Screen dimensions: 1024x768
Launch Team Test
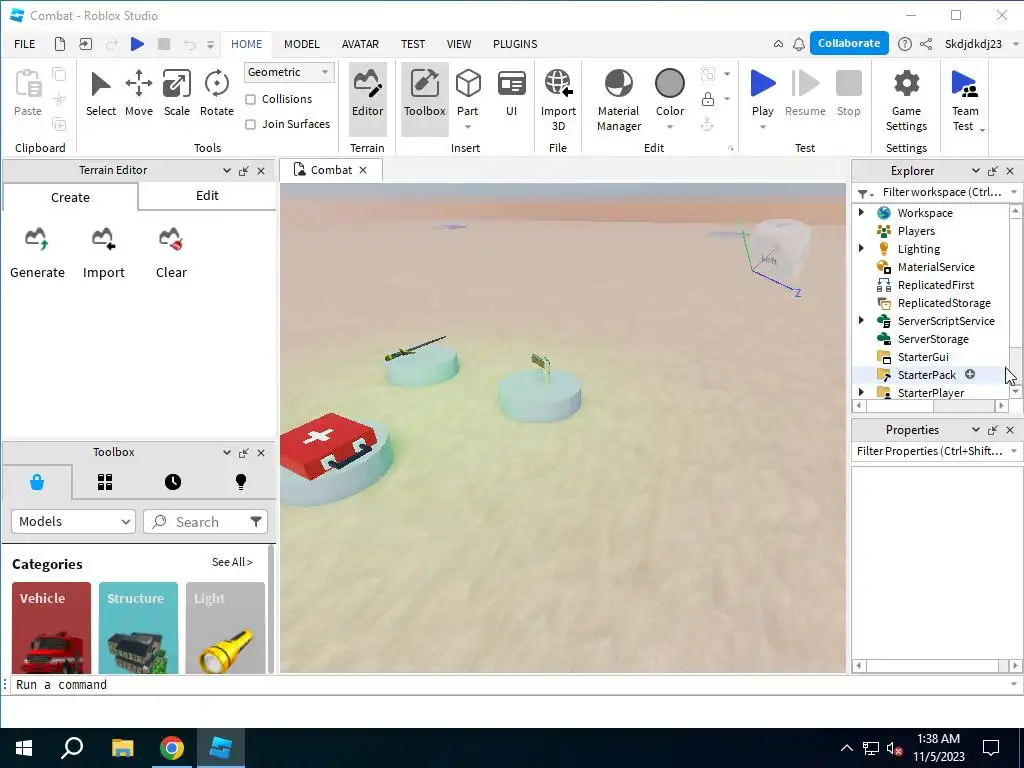coord(965,100)
